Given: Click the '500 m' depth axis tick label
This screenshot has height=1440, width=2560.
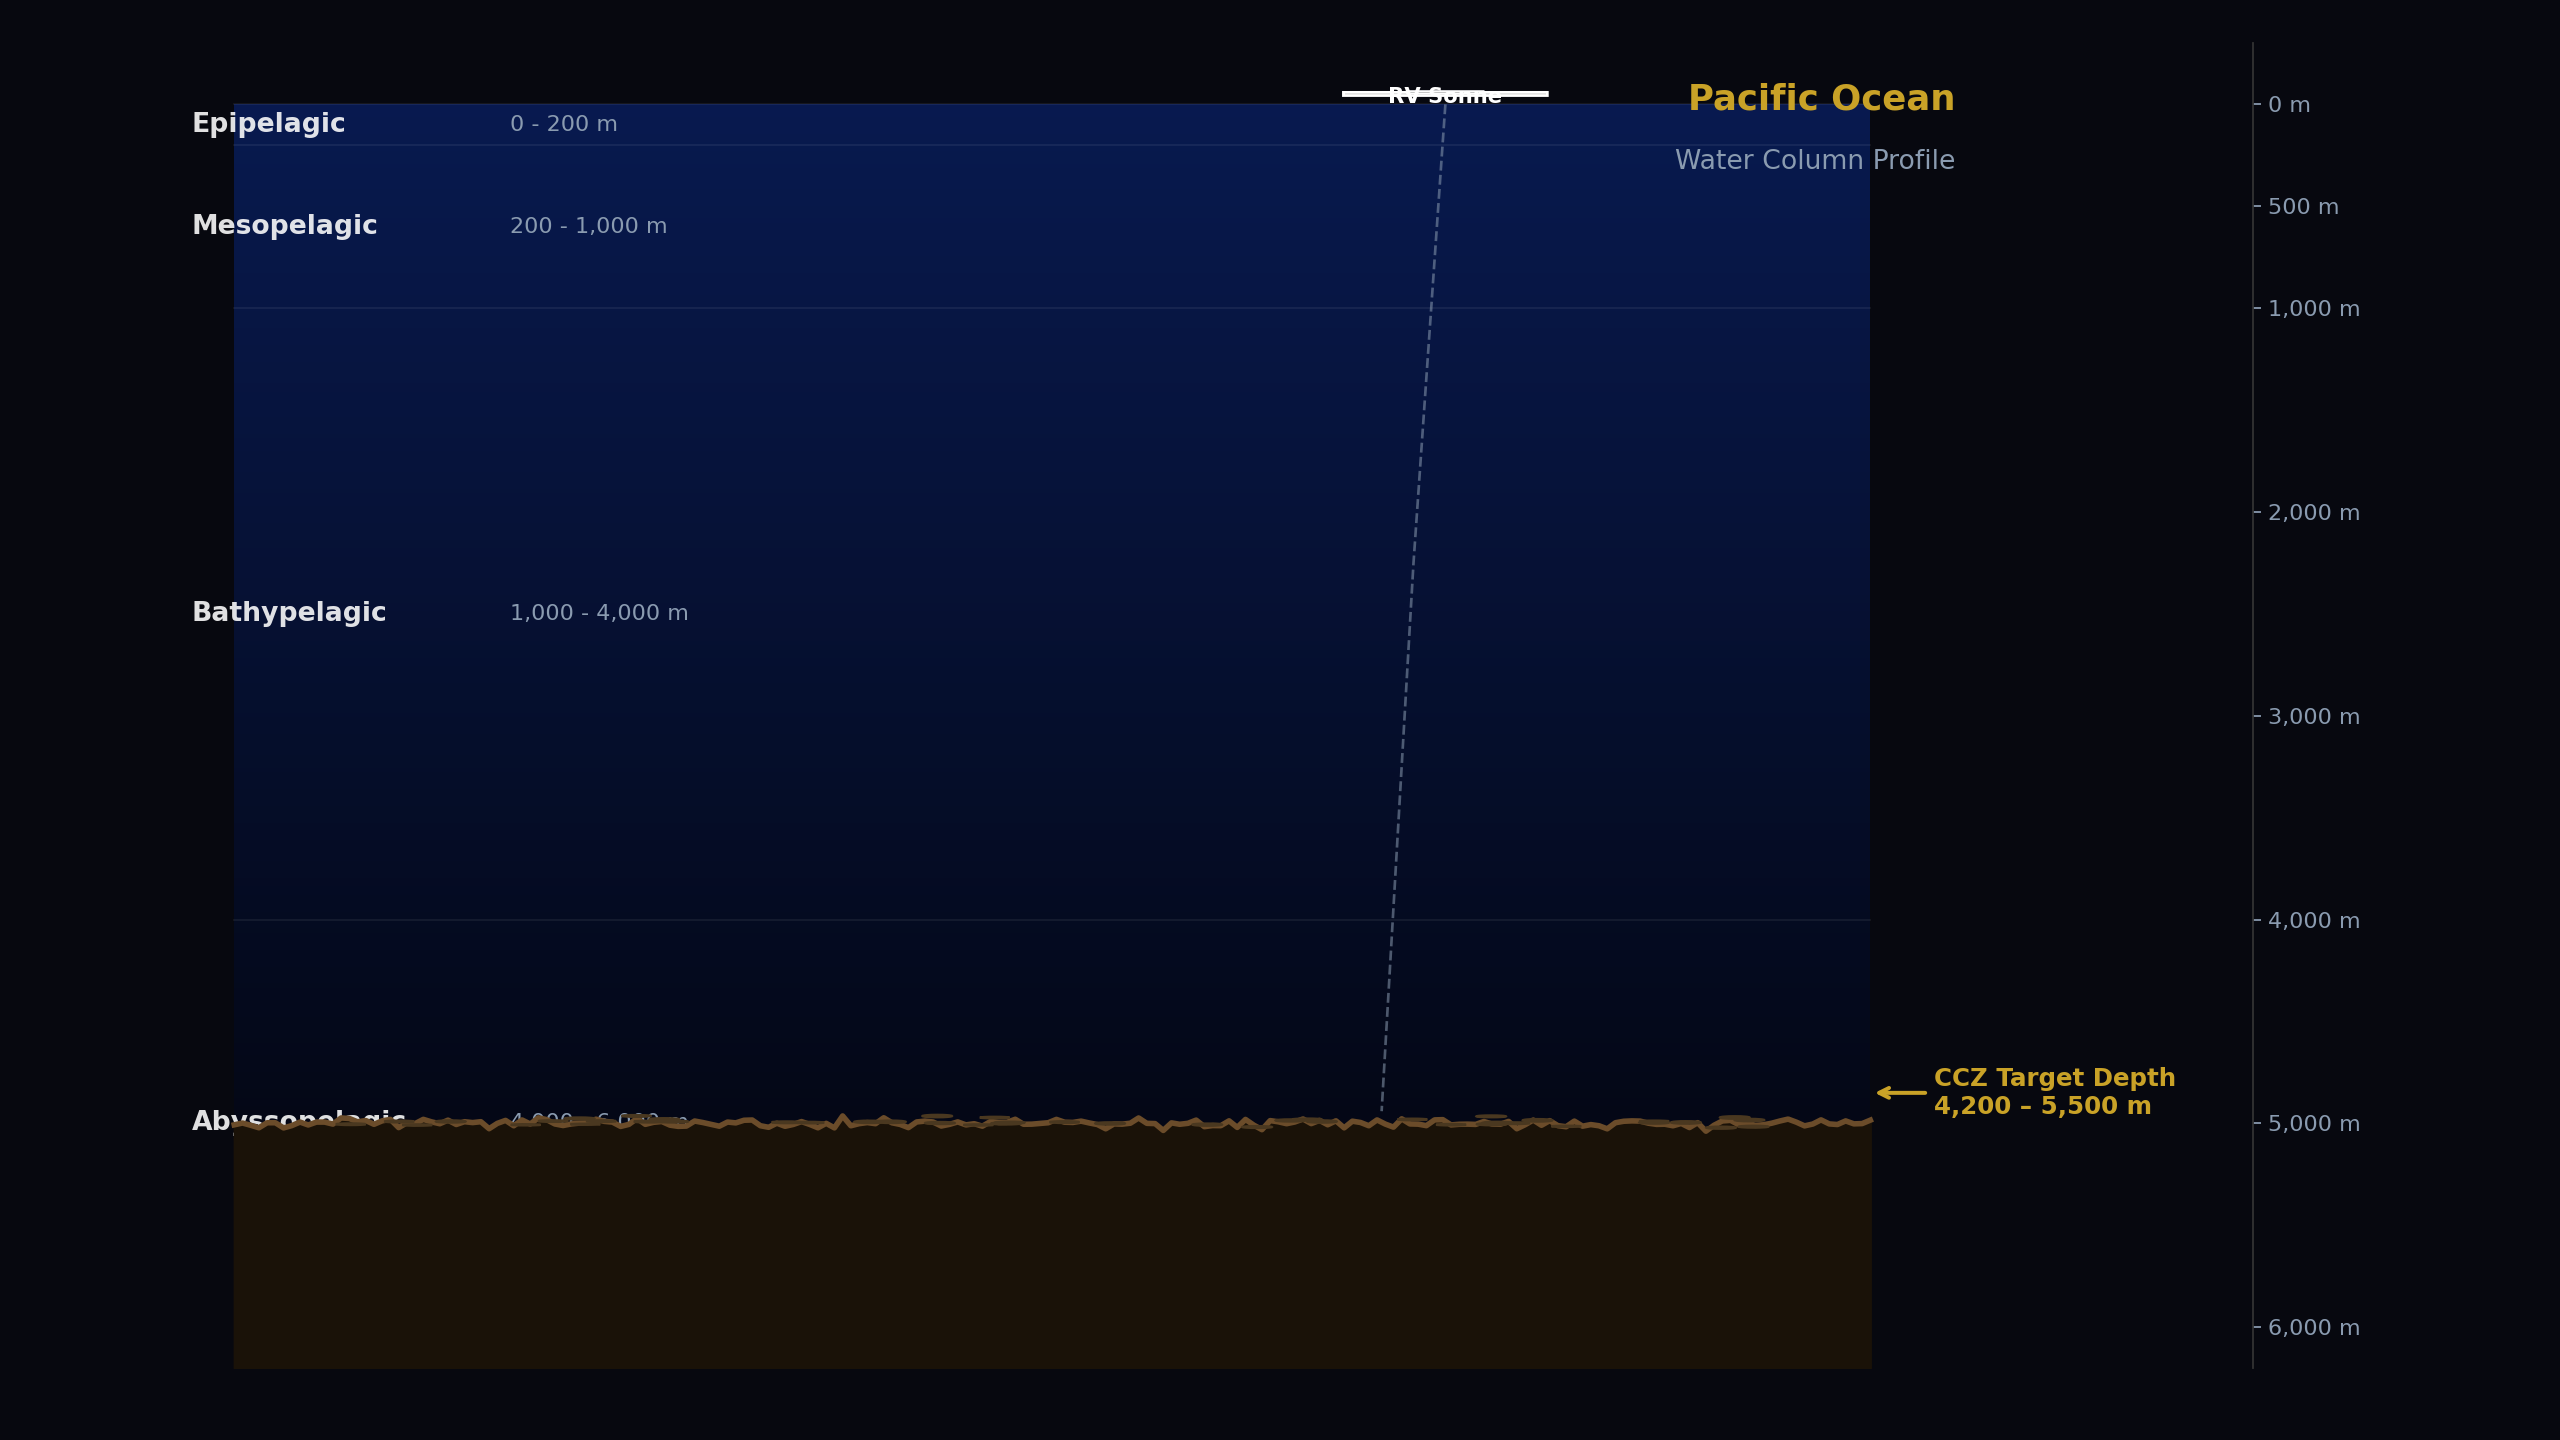Looking at the screenshot, I should pyautogui.click(x=2303, y=207).
